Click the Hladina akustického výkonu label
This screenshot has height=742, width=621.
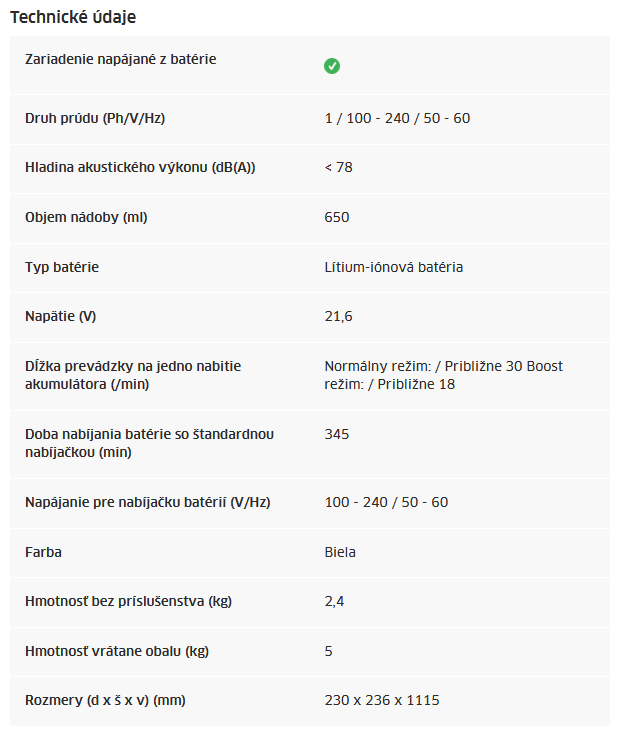click(x=140, y=167)
